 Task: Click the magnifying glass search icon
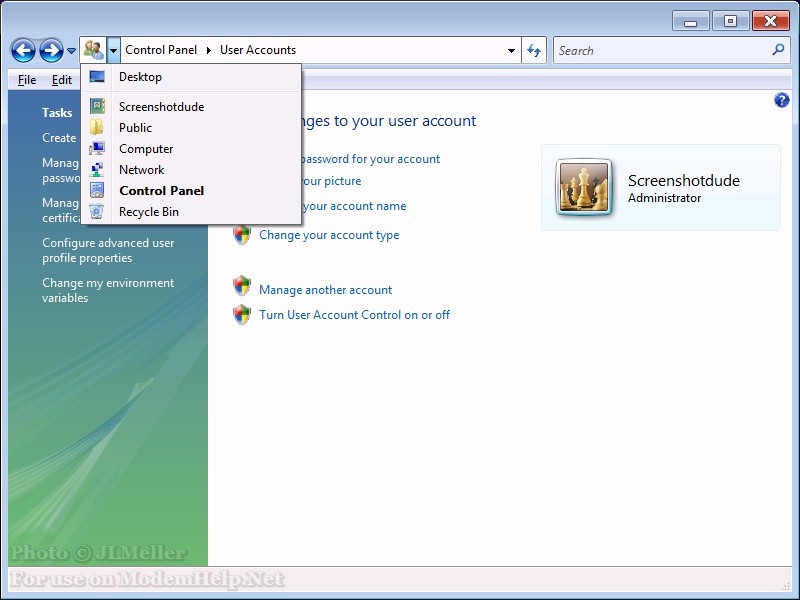coord(778,50)
